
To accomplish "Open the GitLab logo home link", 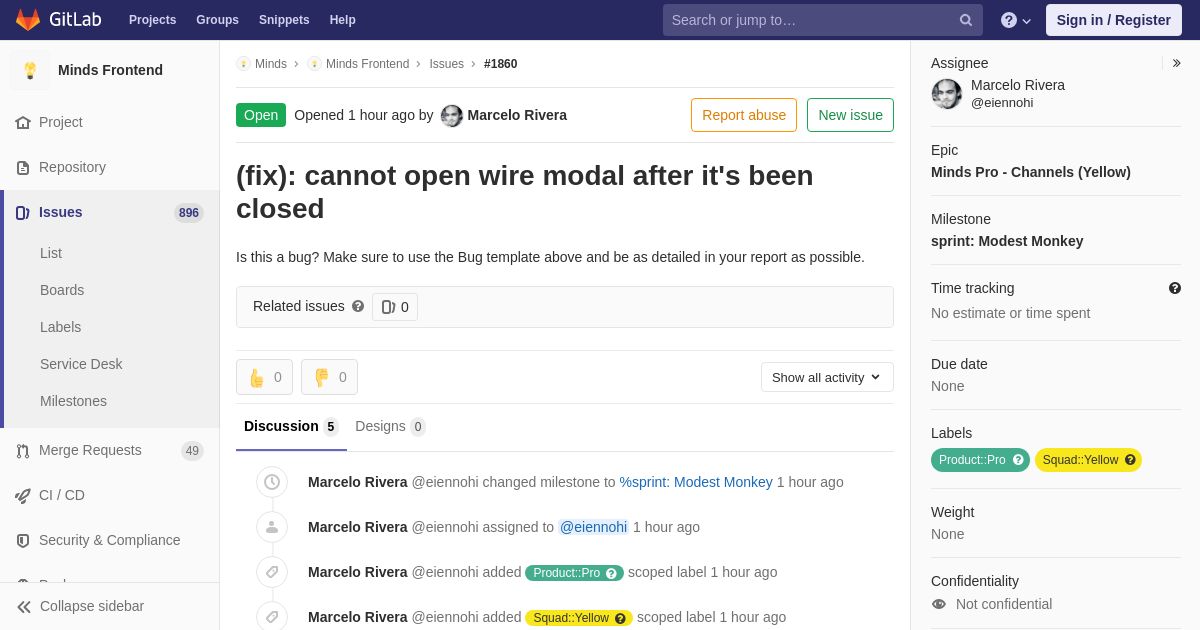I will [x=58, y=20].
